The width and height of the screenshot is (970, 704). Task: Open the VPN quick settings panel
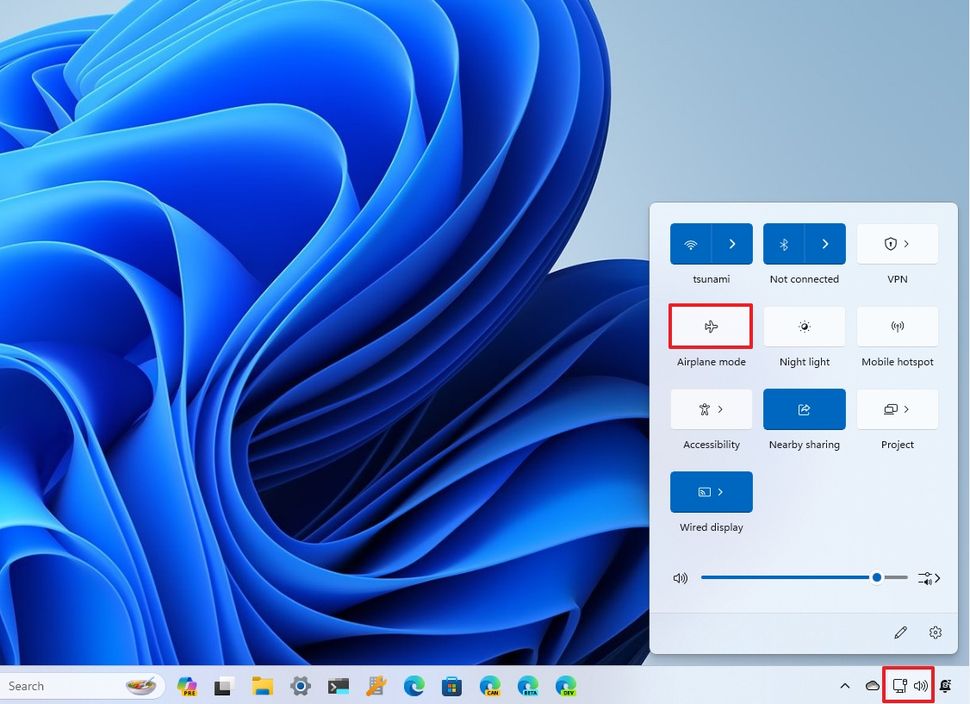pos(897,243)
